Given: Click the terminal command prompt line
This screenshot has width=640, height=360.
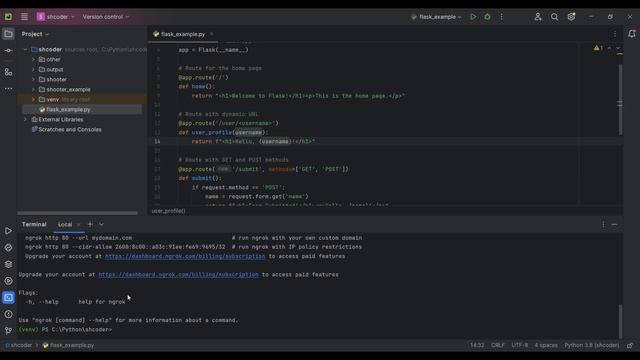Looking at the screenshot, I should point(65,330).
